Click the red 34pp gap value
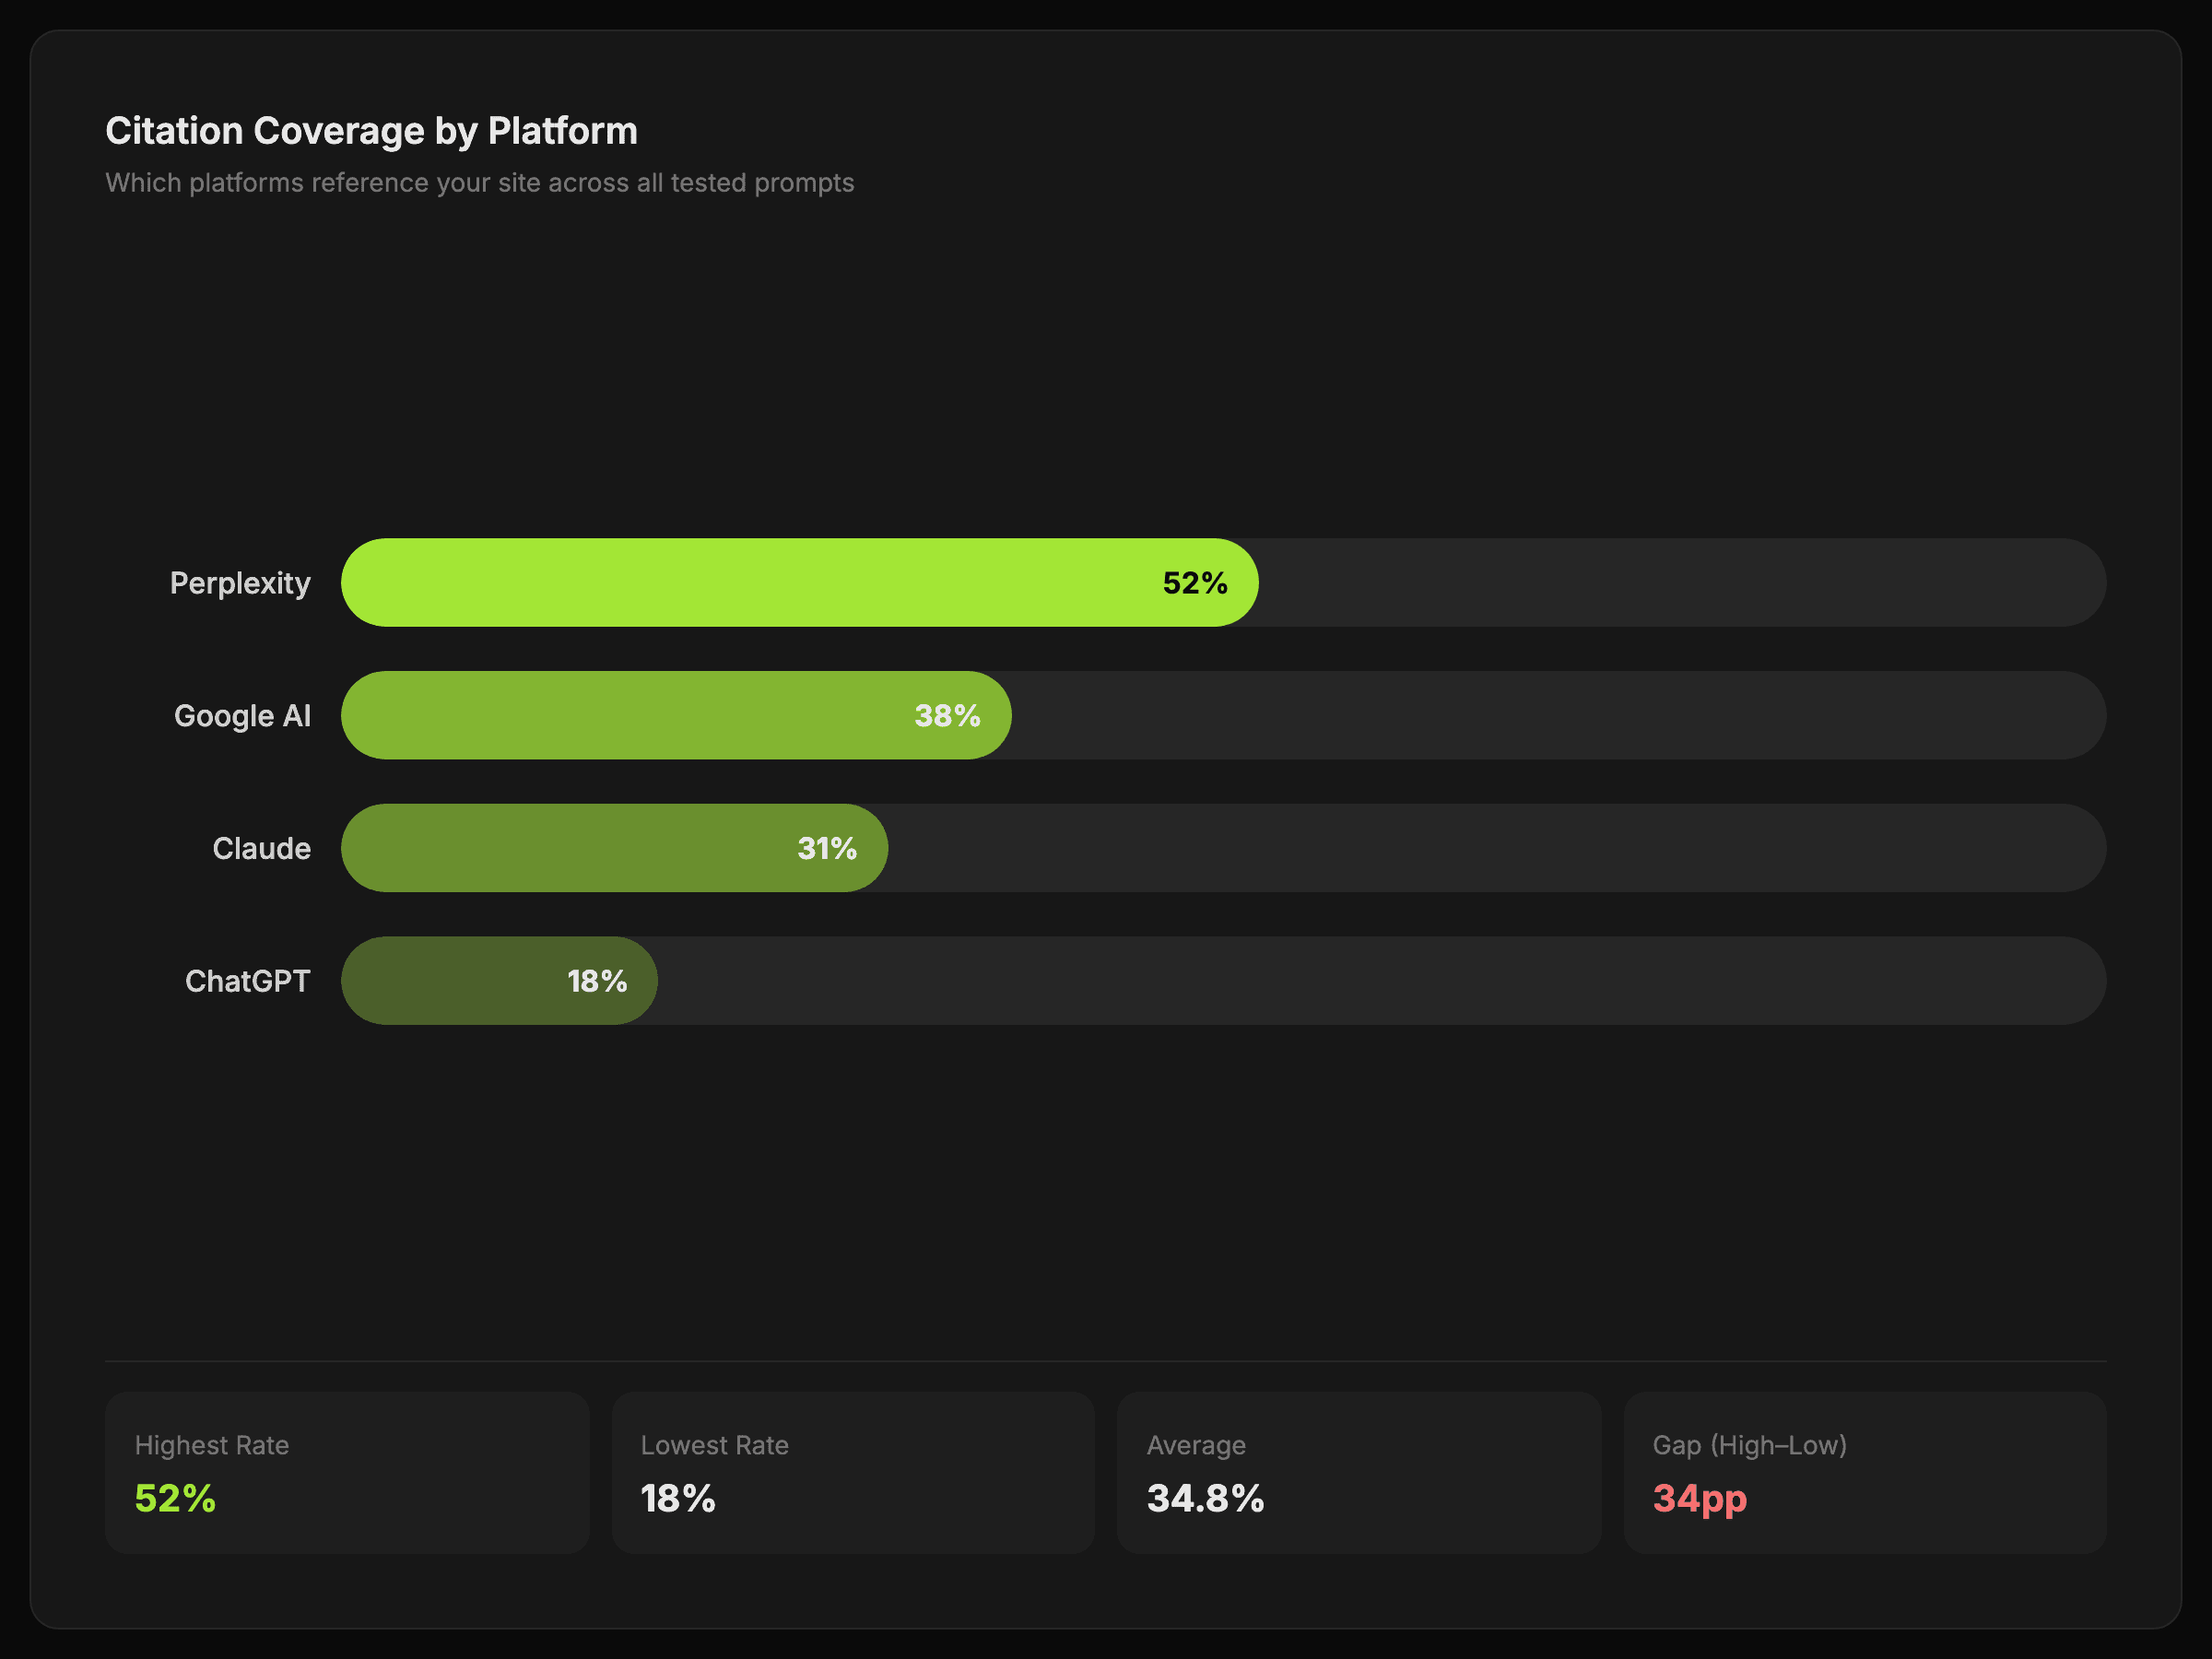Image resolution: width=2212 pixels, height=1659 pixels. (1699, 1498)
